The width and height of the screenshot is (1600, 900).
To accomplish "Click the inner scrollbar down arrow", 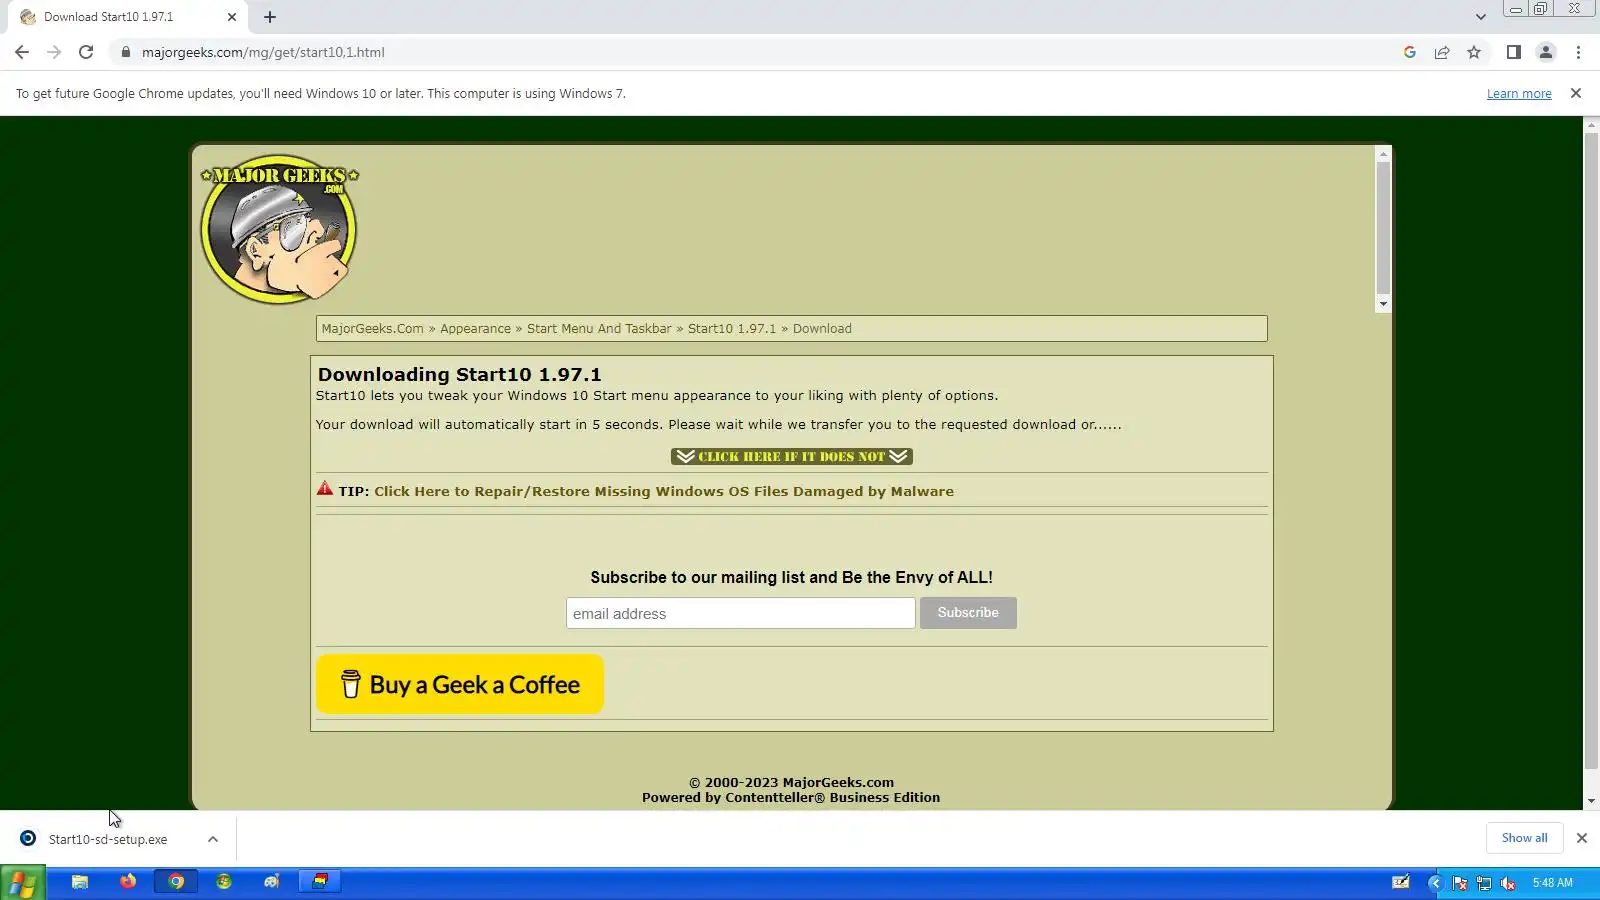I will click(x=1383, y=304).
